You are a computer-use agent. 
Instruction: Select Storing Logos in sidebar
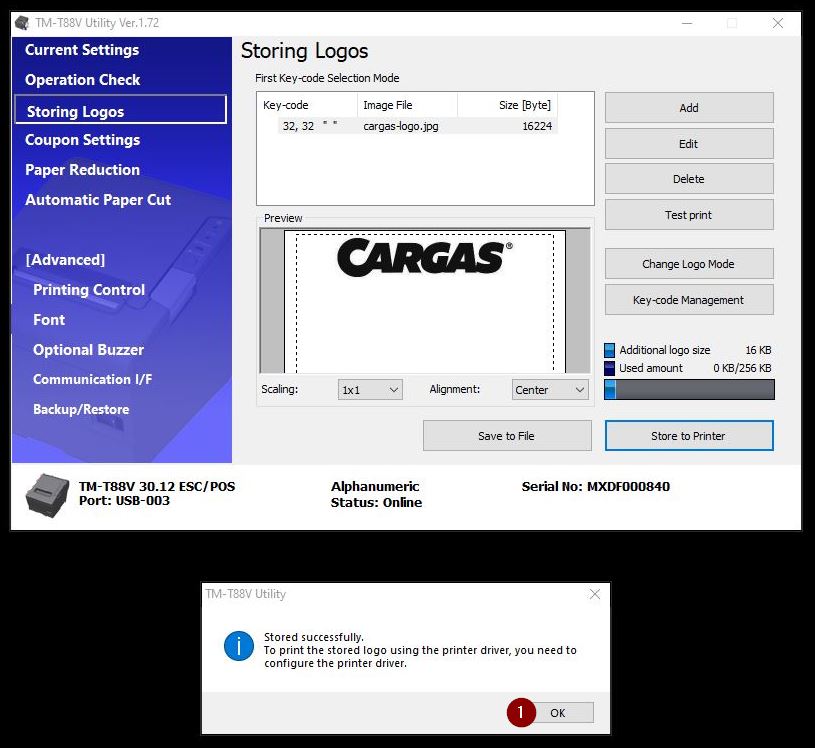(121, 109)
